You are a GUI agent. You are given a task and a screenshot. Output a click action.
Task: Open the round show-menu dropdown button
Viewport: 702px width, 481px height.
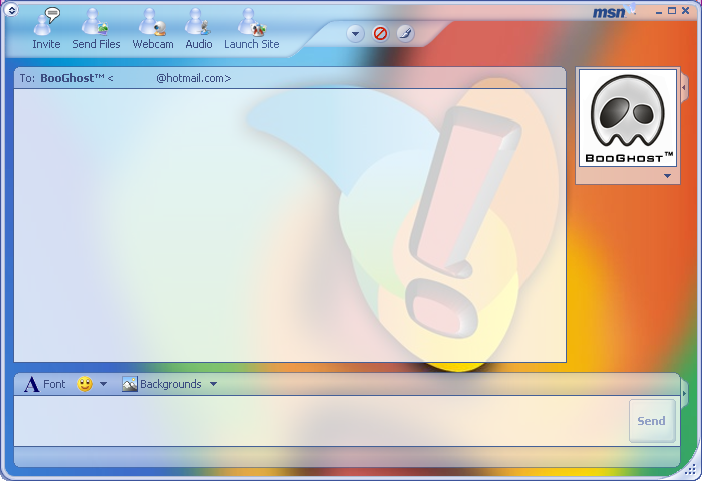355,34
